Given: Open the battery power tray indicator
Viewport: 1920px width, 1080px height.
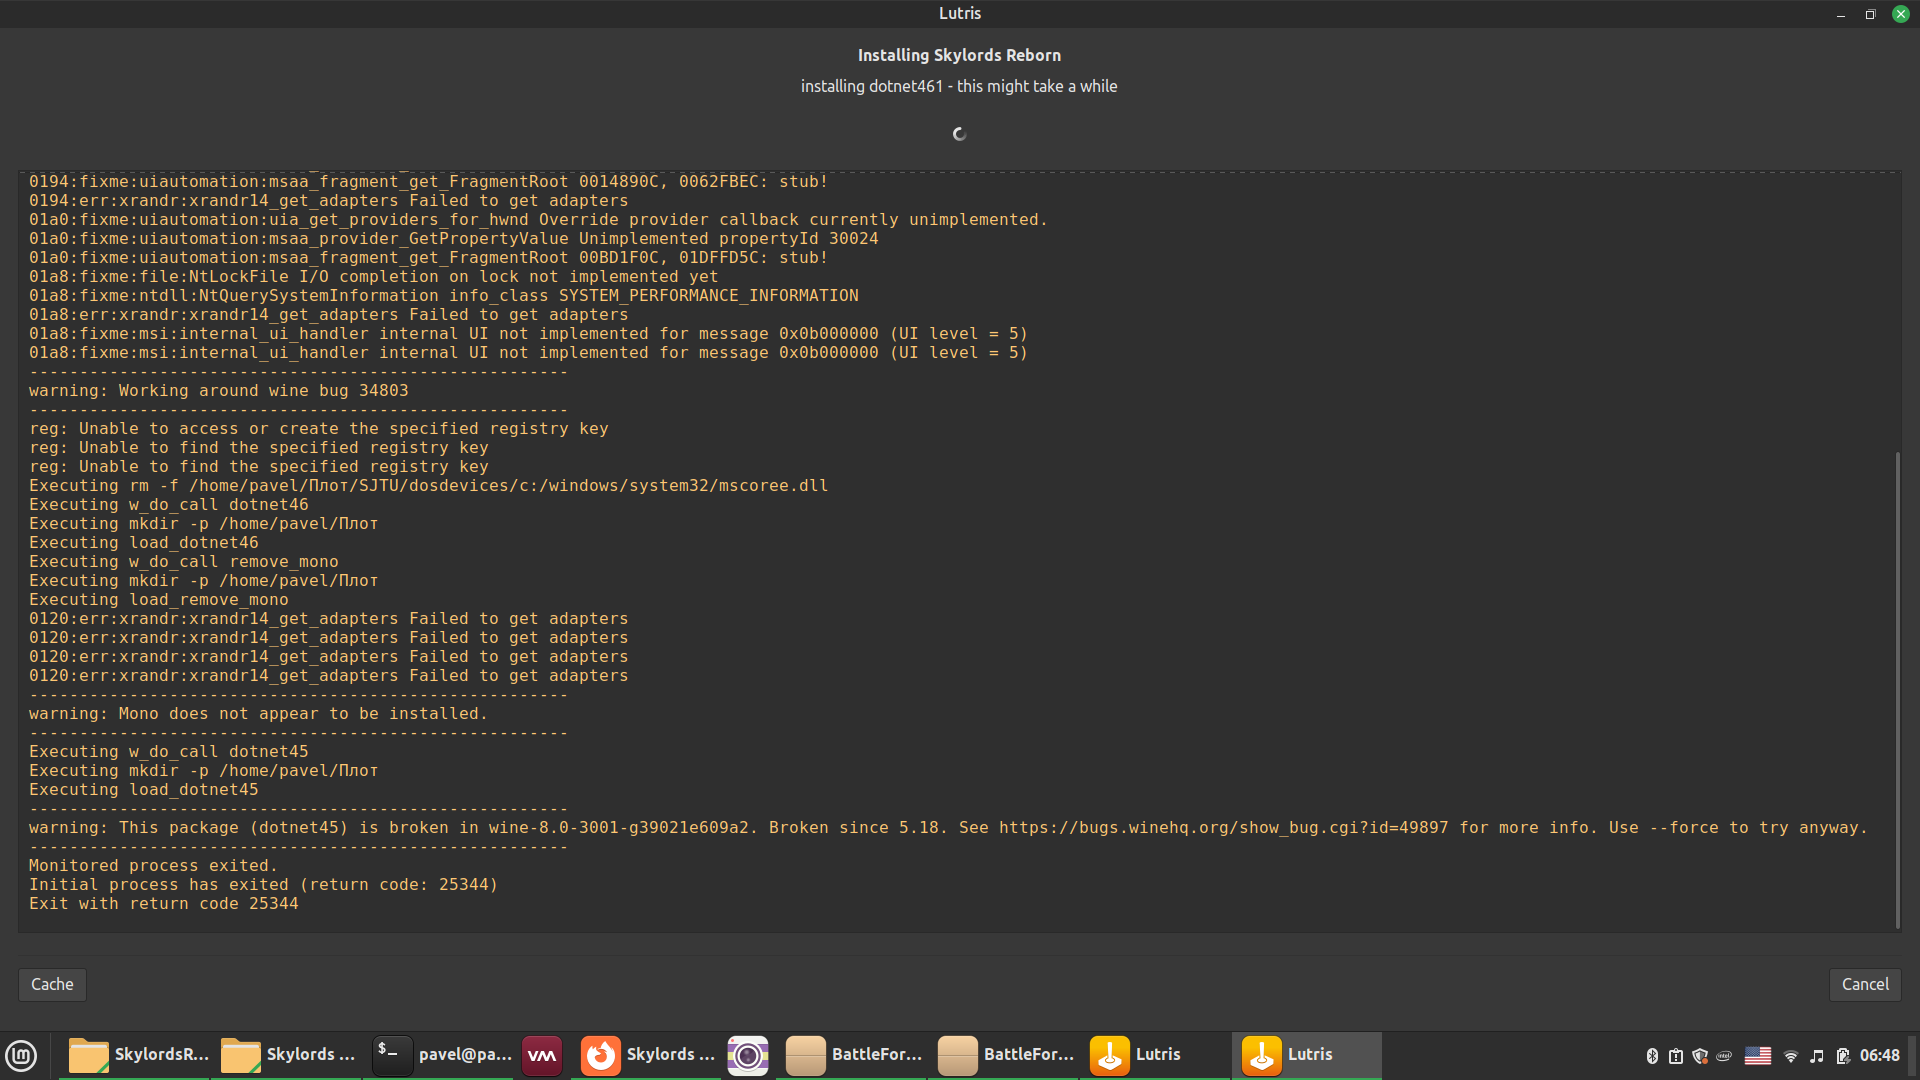Looking at the screenshot, I should pyautogui.click(x=1843, y=1056).
